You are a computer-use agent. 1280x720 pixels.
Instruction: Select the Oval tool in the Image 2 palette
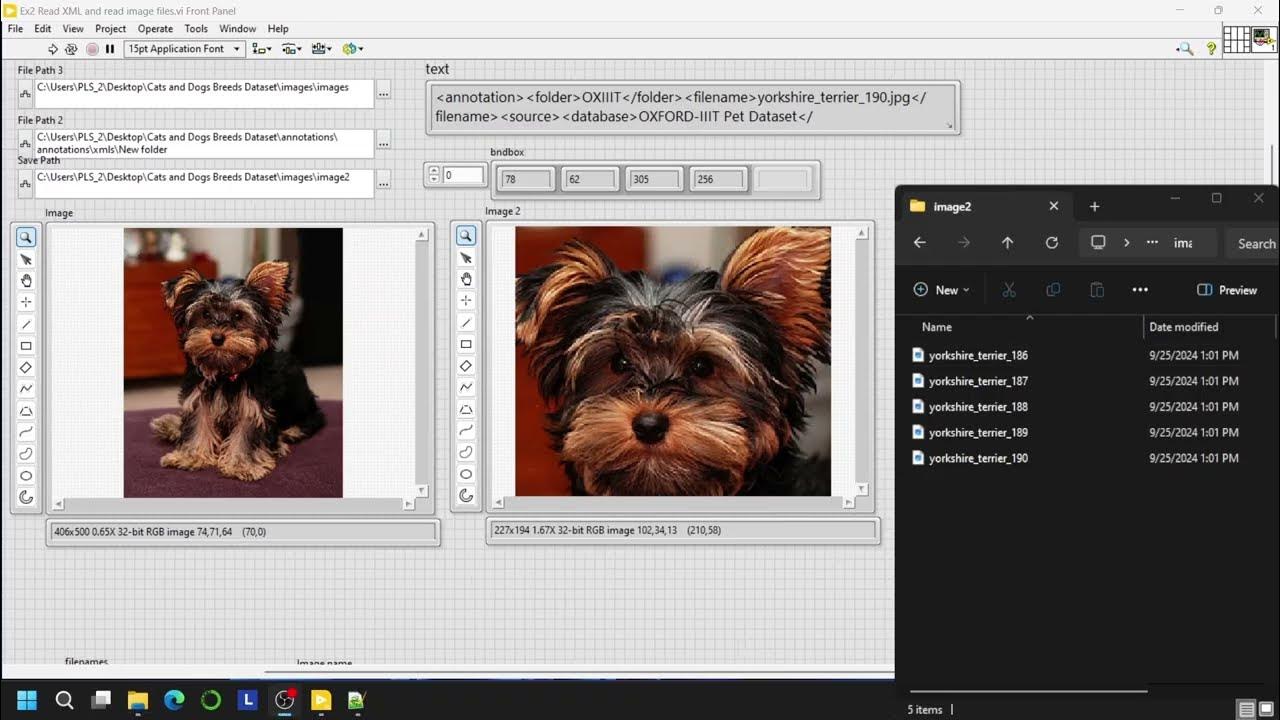coord(466,474)
